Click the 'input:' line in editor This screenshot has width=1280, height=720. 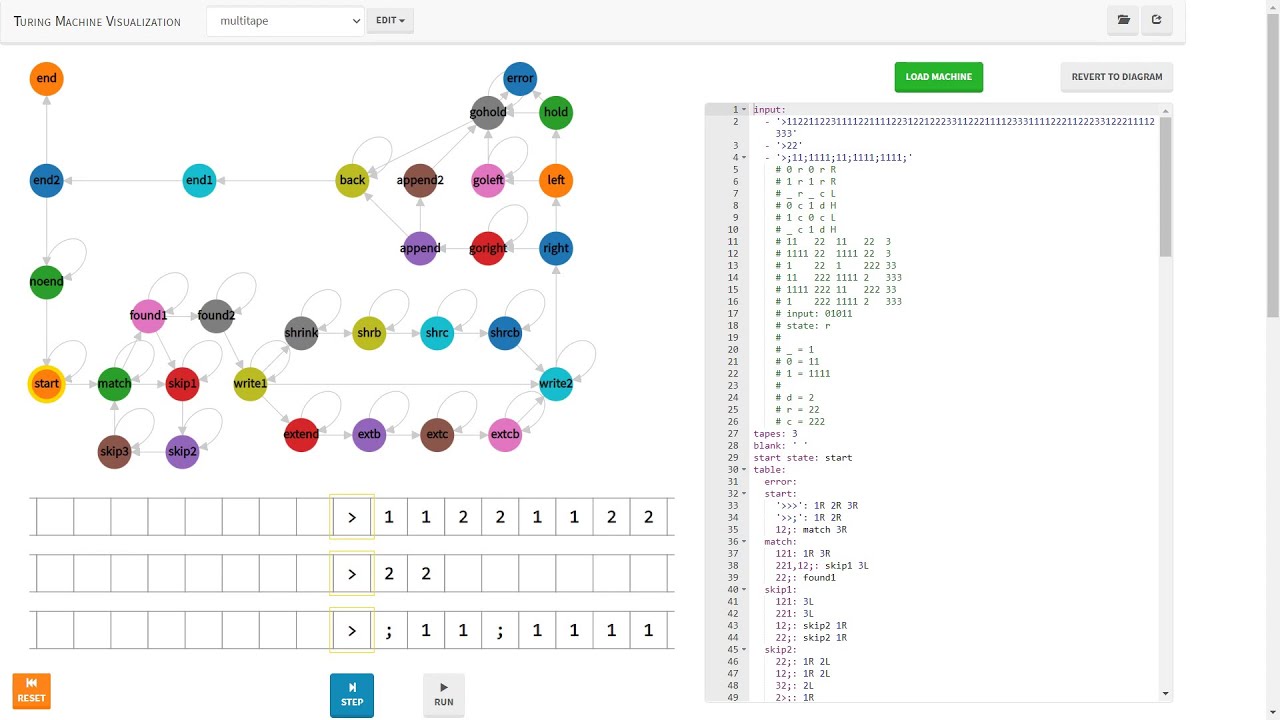pos(770,110)
